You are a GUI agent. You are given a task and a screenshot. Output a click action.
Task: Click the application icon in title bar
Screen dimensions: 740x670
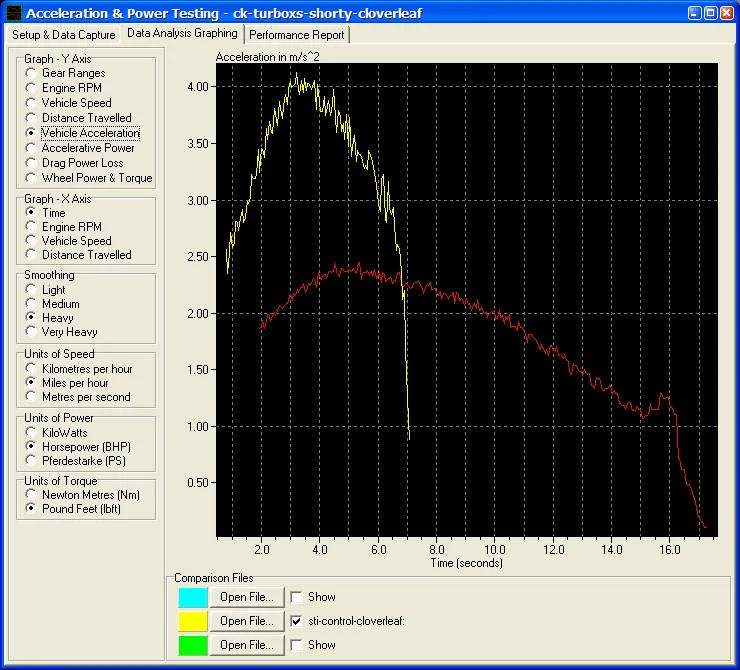coord(12,13)
